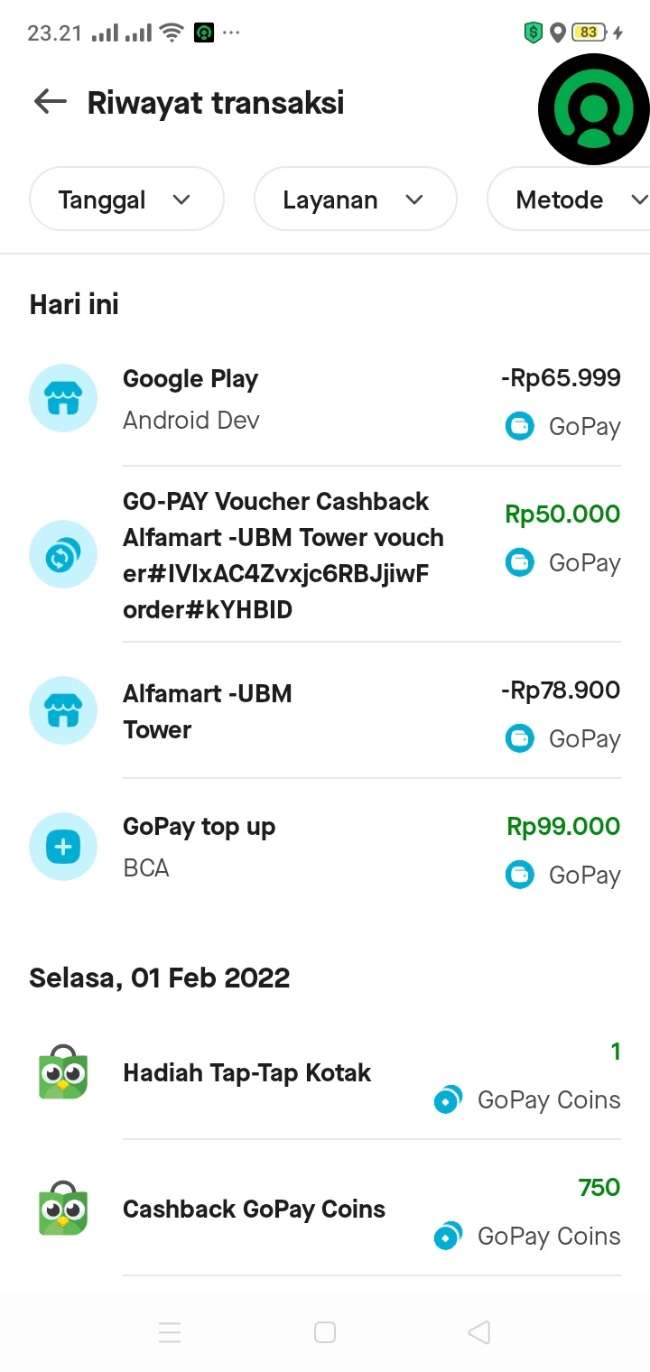Tap Hadiah Tap-Tap Kotak Tokopedia icon
650x1372 pixels.
click(x=63, y=1073)
